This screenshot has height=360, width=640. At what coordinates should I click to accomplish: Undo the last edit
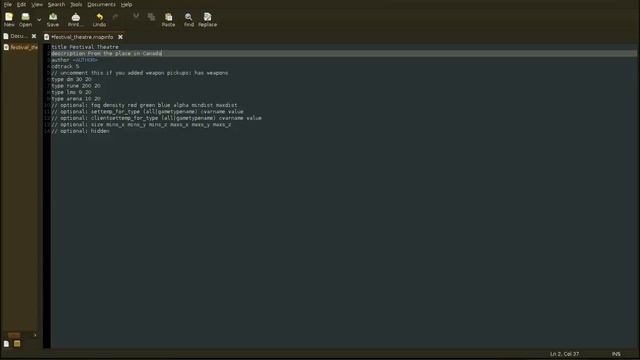tap(99, 19)
